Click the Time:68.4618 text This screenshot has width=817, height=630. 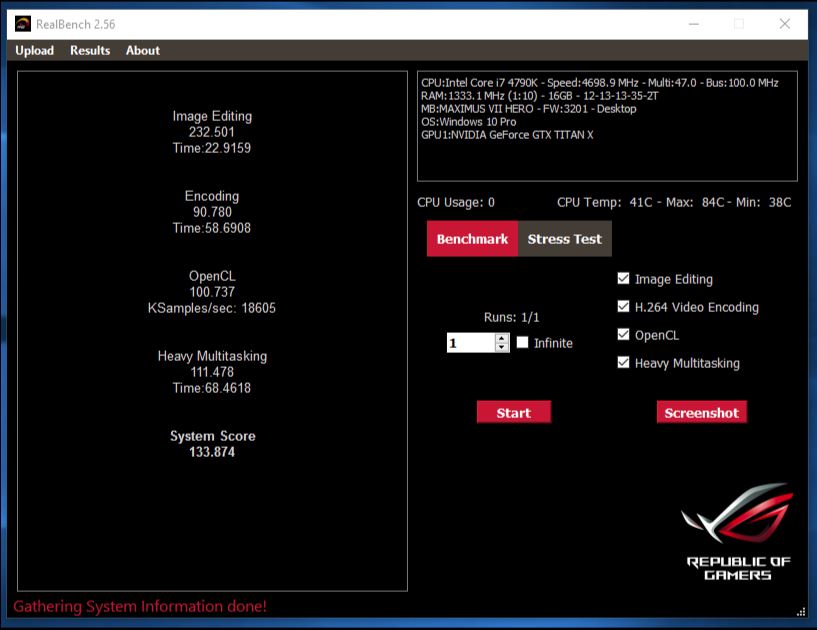[x=212, y=388]
